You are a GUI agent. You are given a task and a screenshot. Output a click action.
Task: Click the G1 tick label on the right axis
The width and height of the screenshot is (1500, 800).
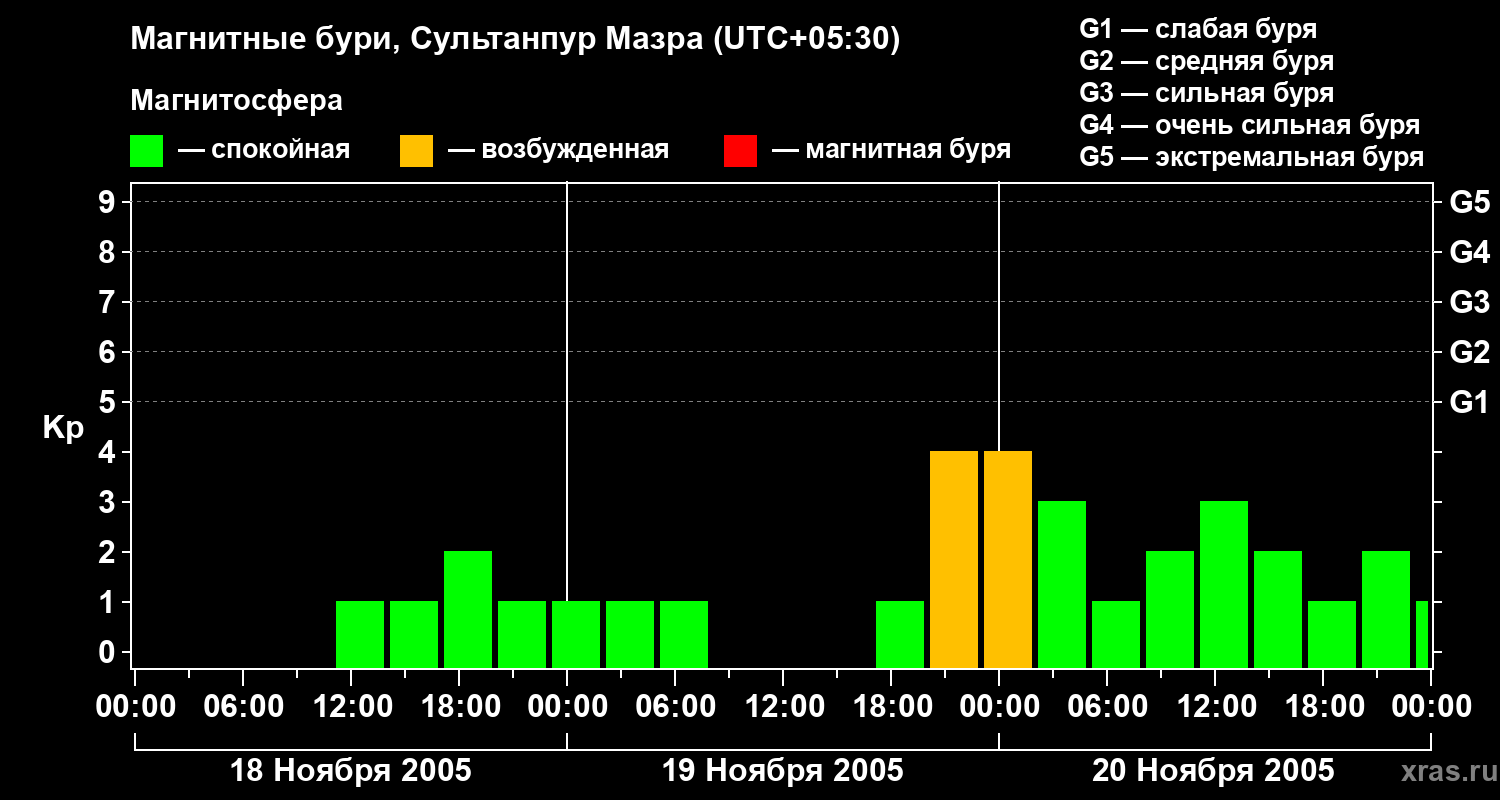click(1470, 402)
